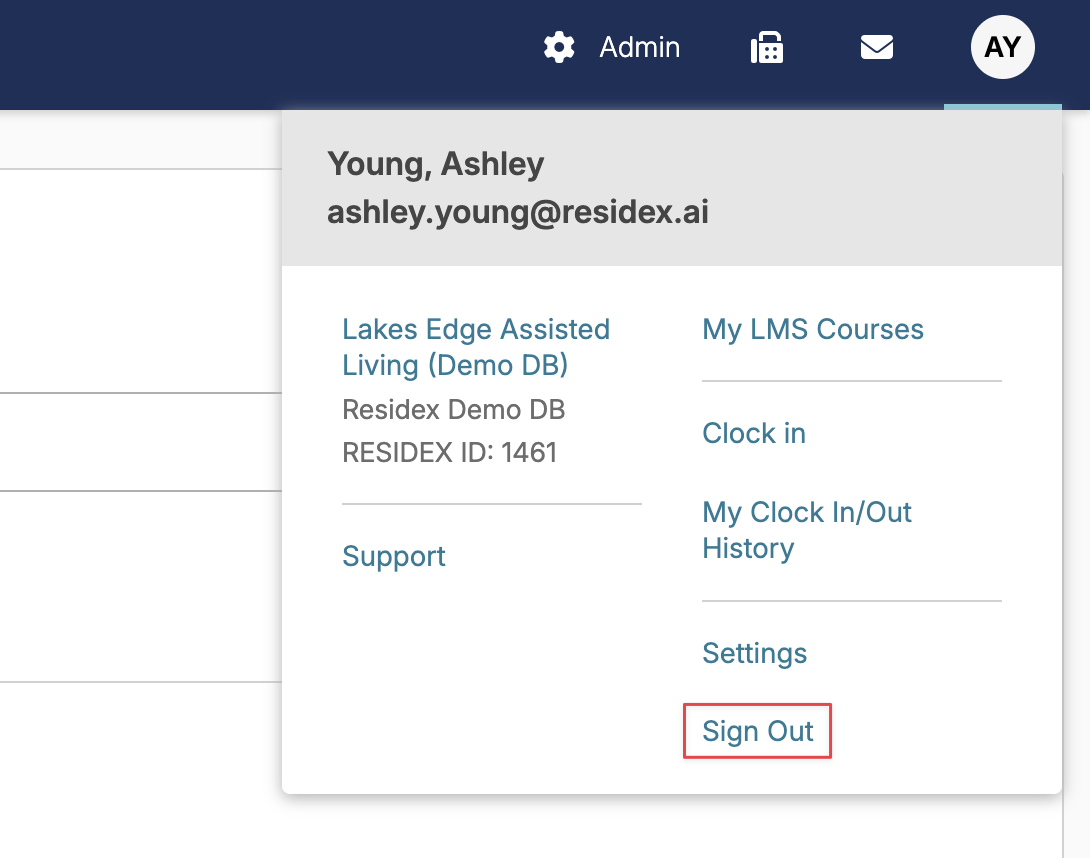Click Sign Out
This screenshot has width=1090, height=858.
(x=758, y=731)
